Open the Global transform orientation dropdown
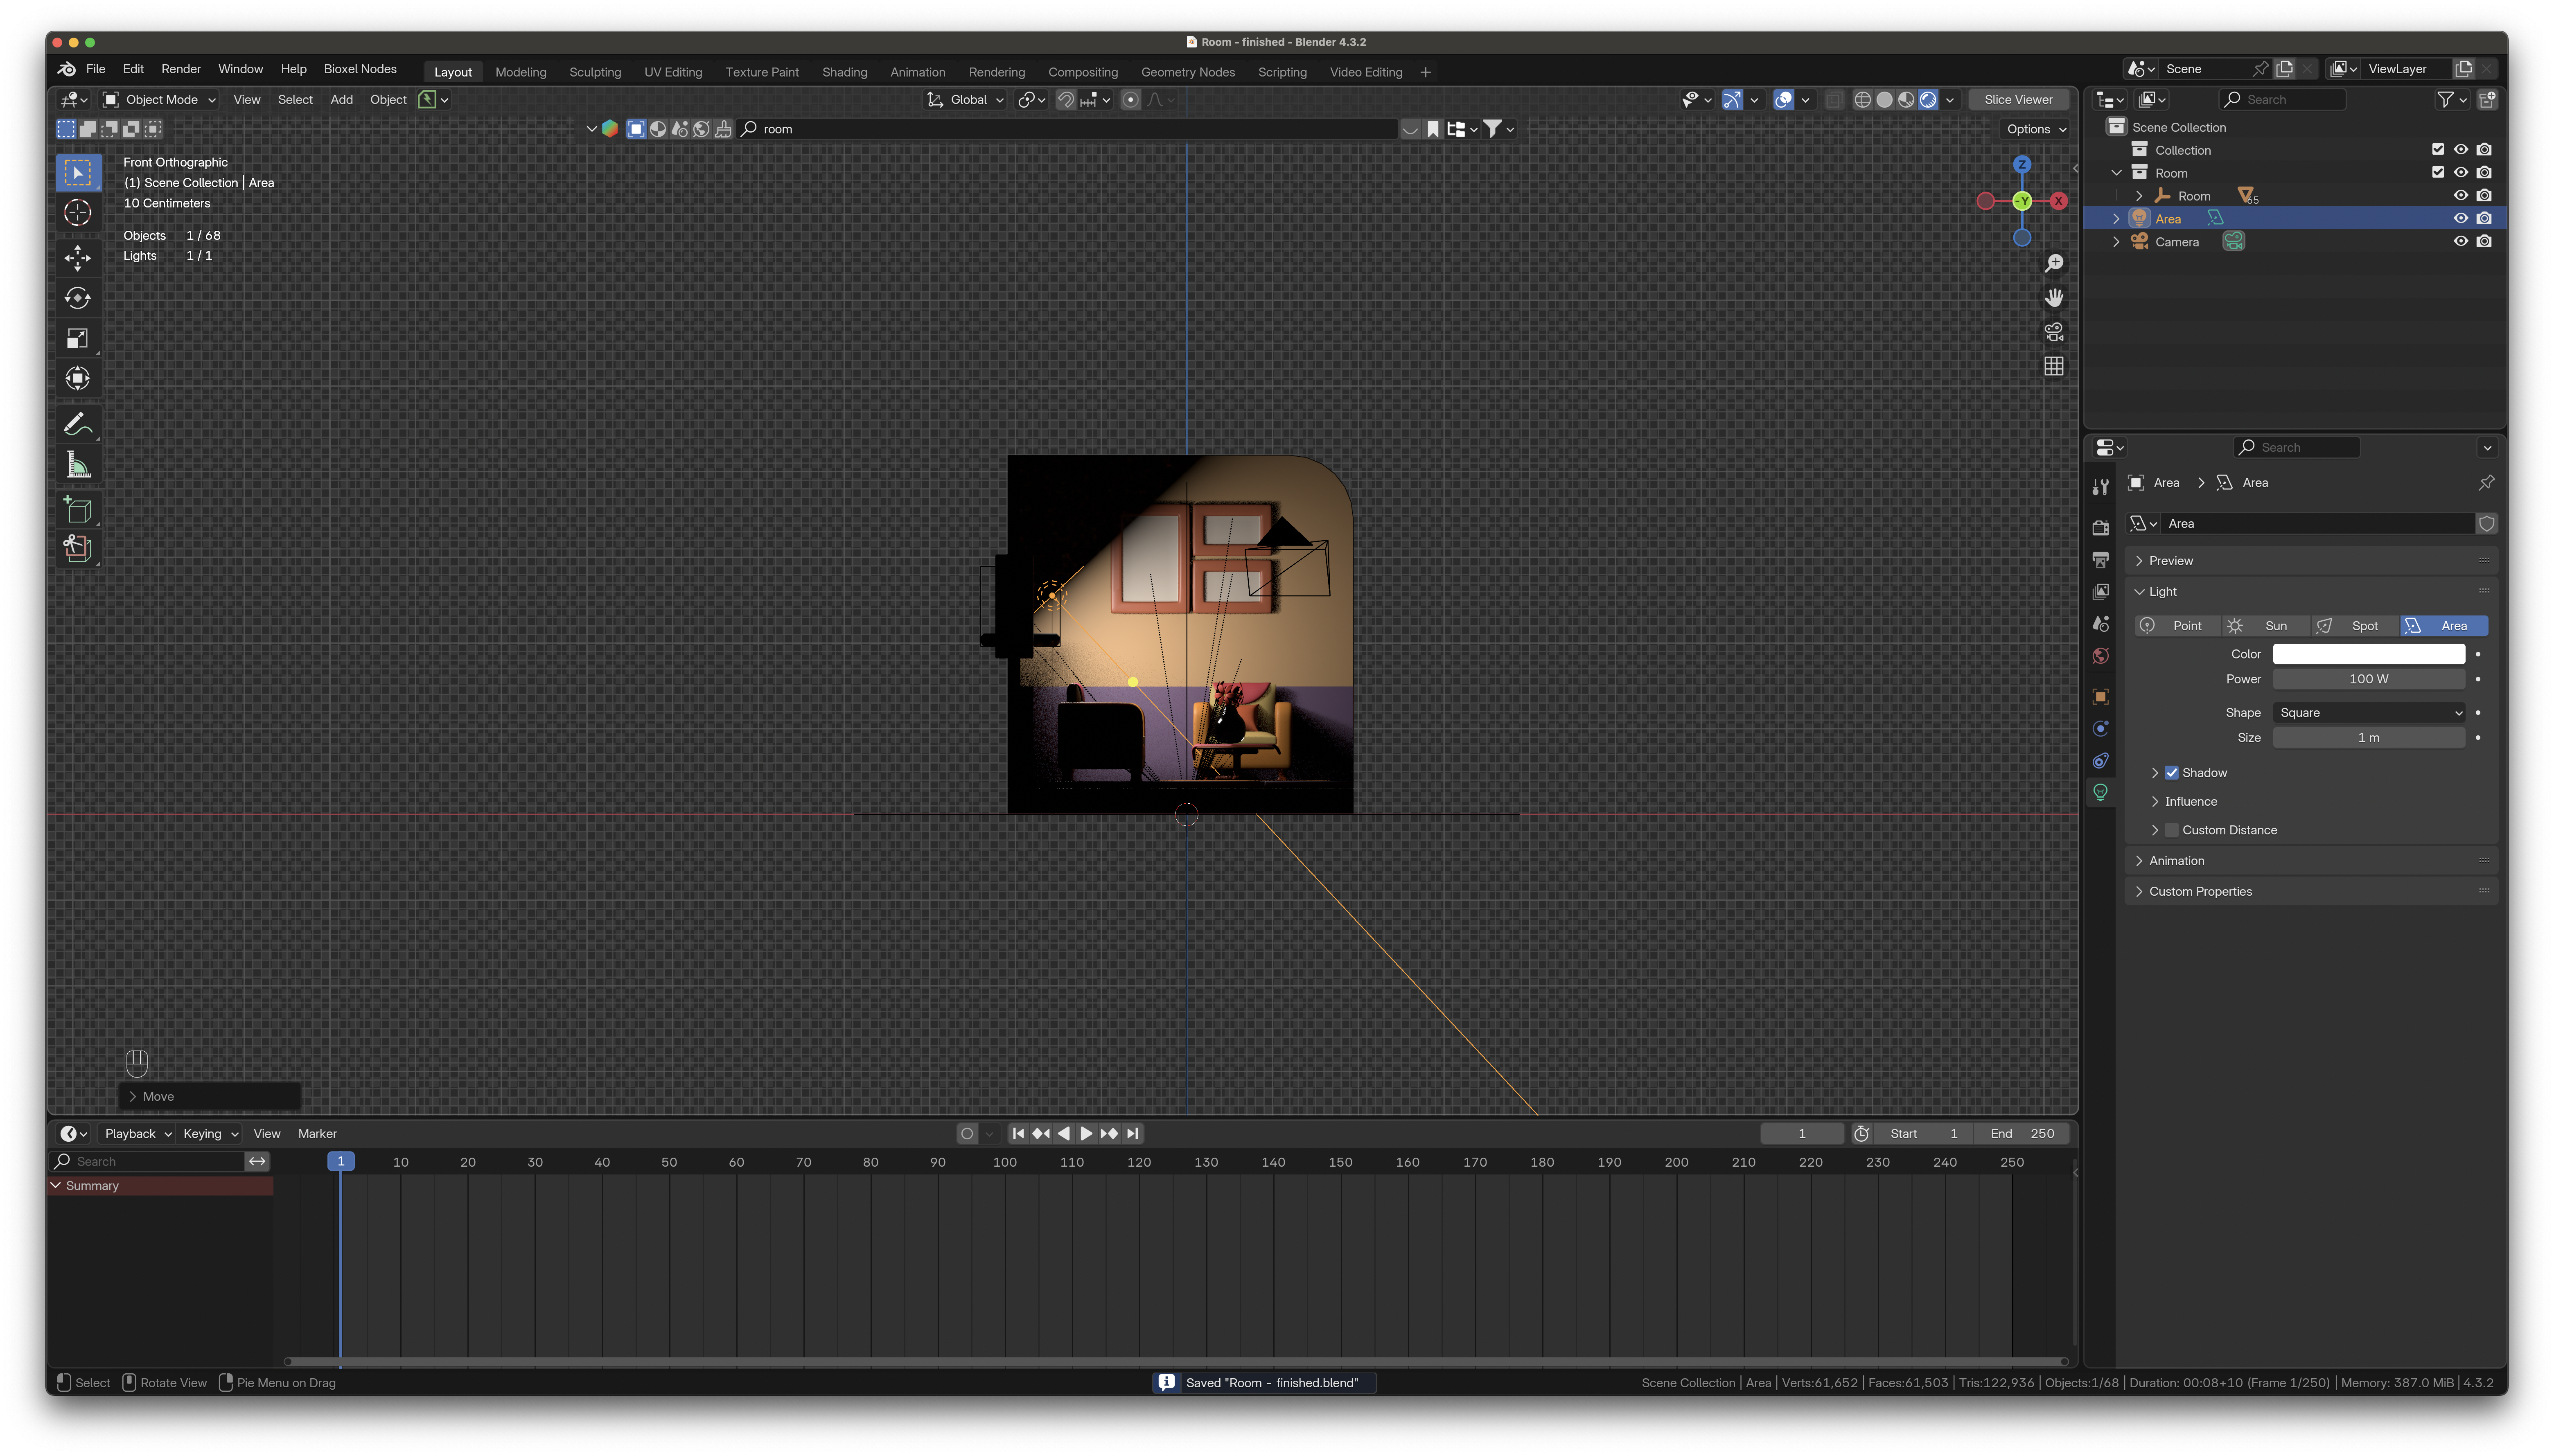2554x1456 pixels. (x=966, y=100)
